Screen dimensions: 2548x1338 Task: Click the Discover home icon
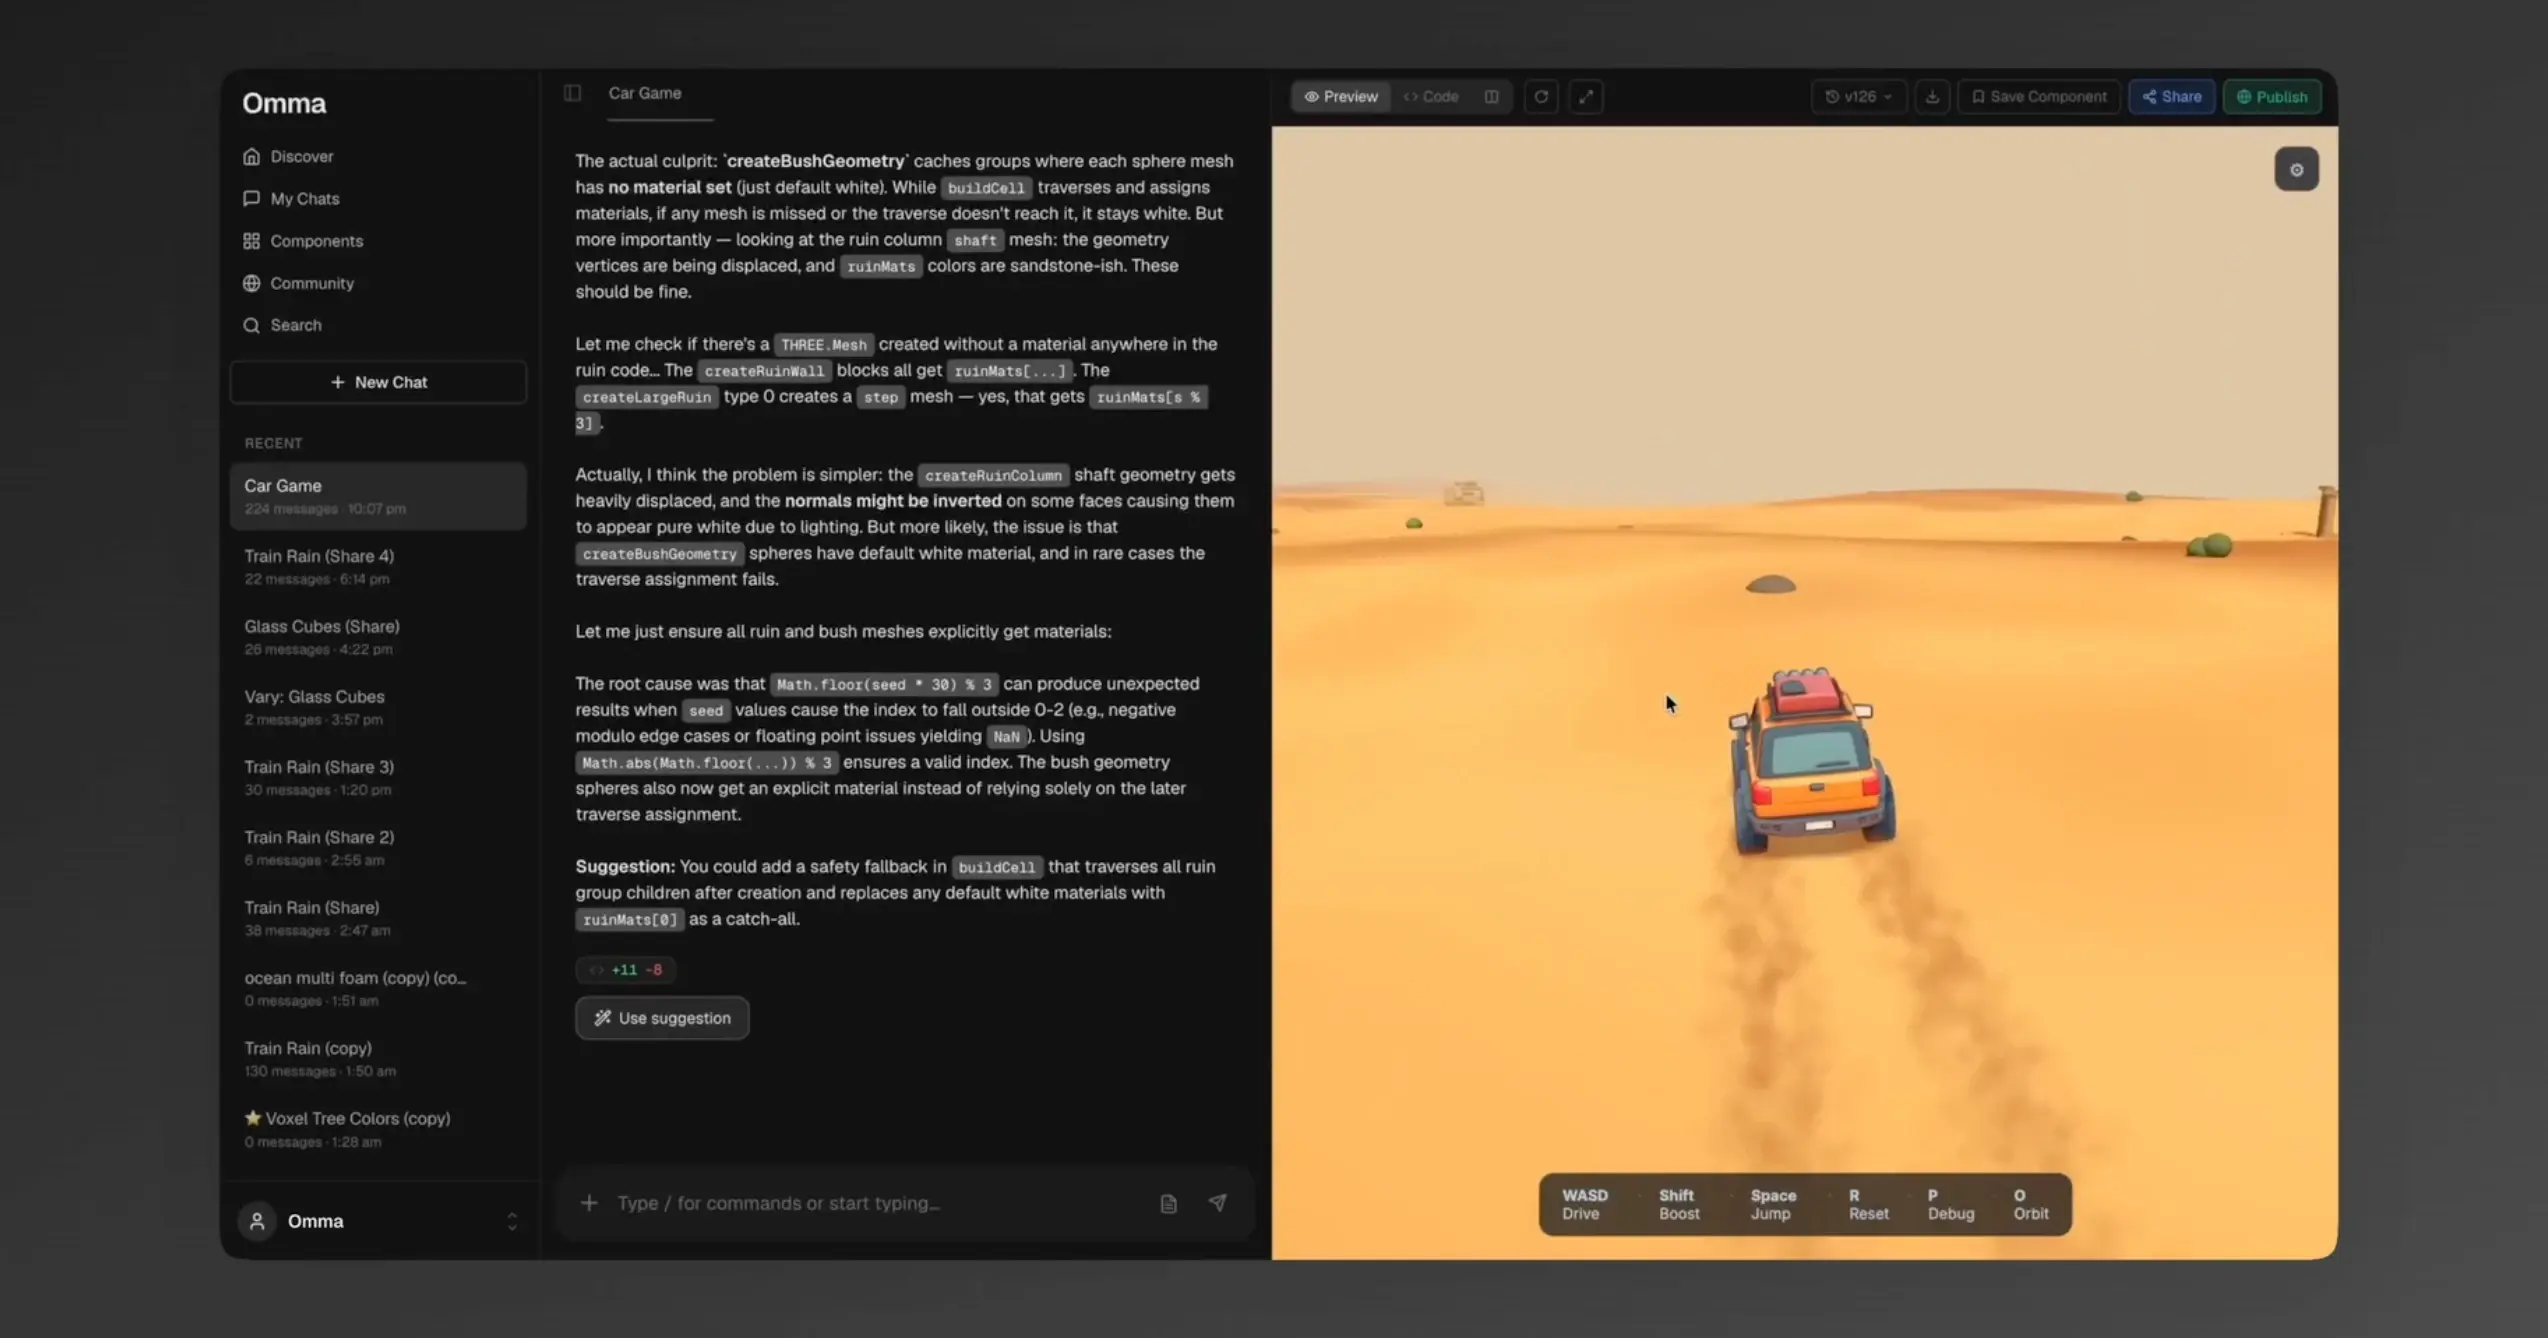[x=251, y=156]
